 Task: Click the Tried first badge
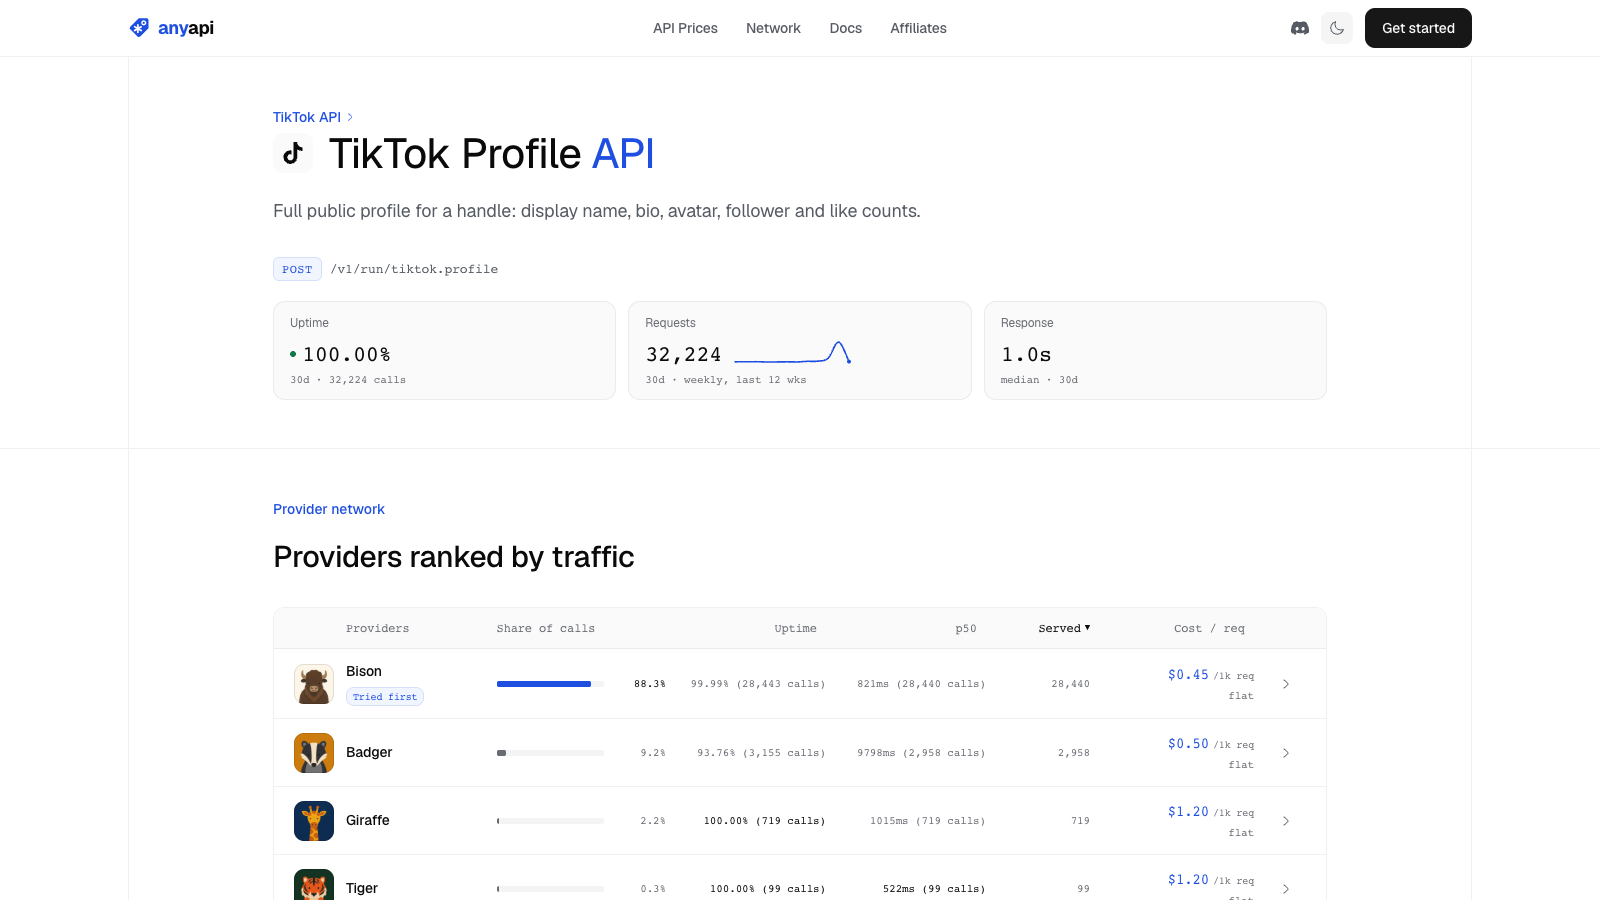[385, 697]
